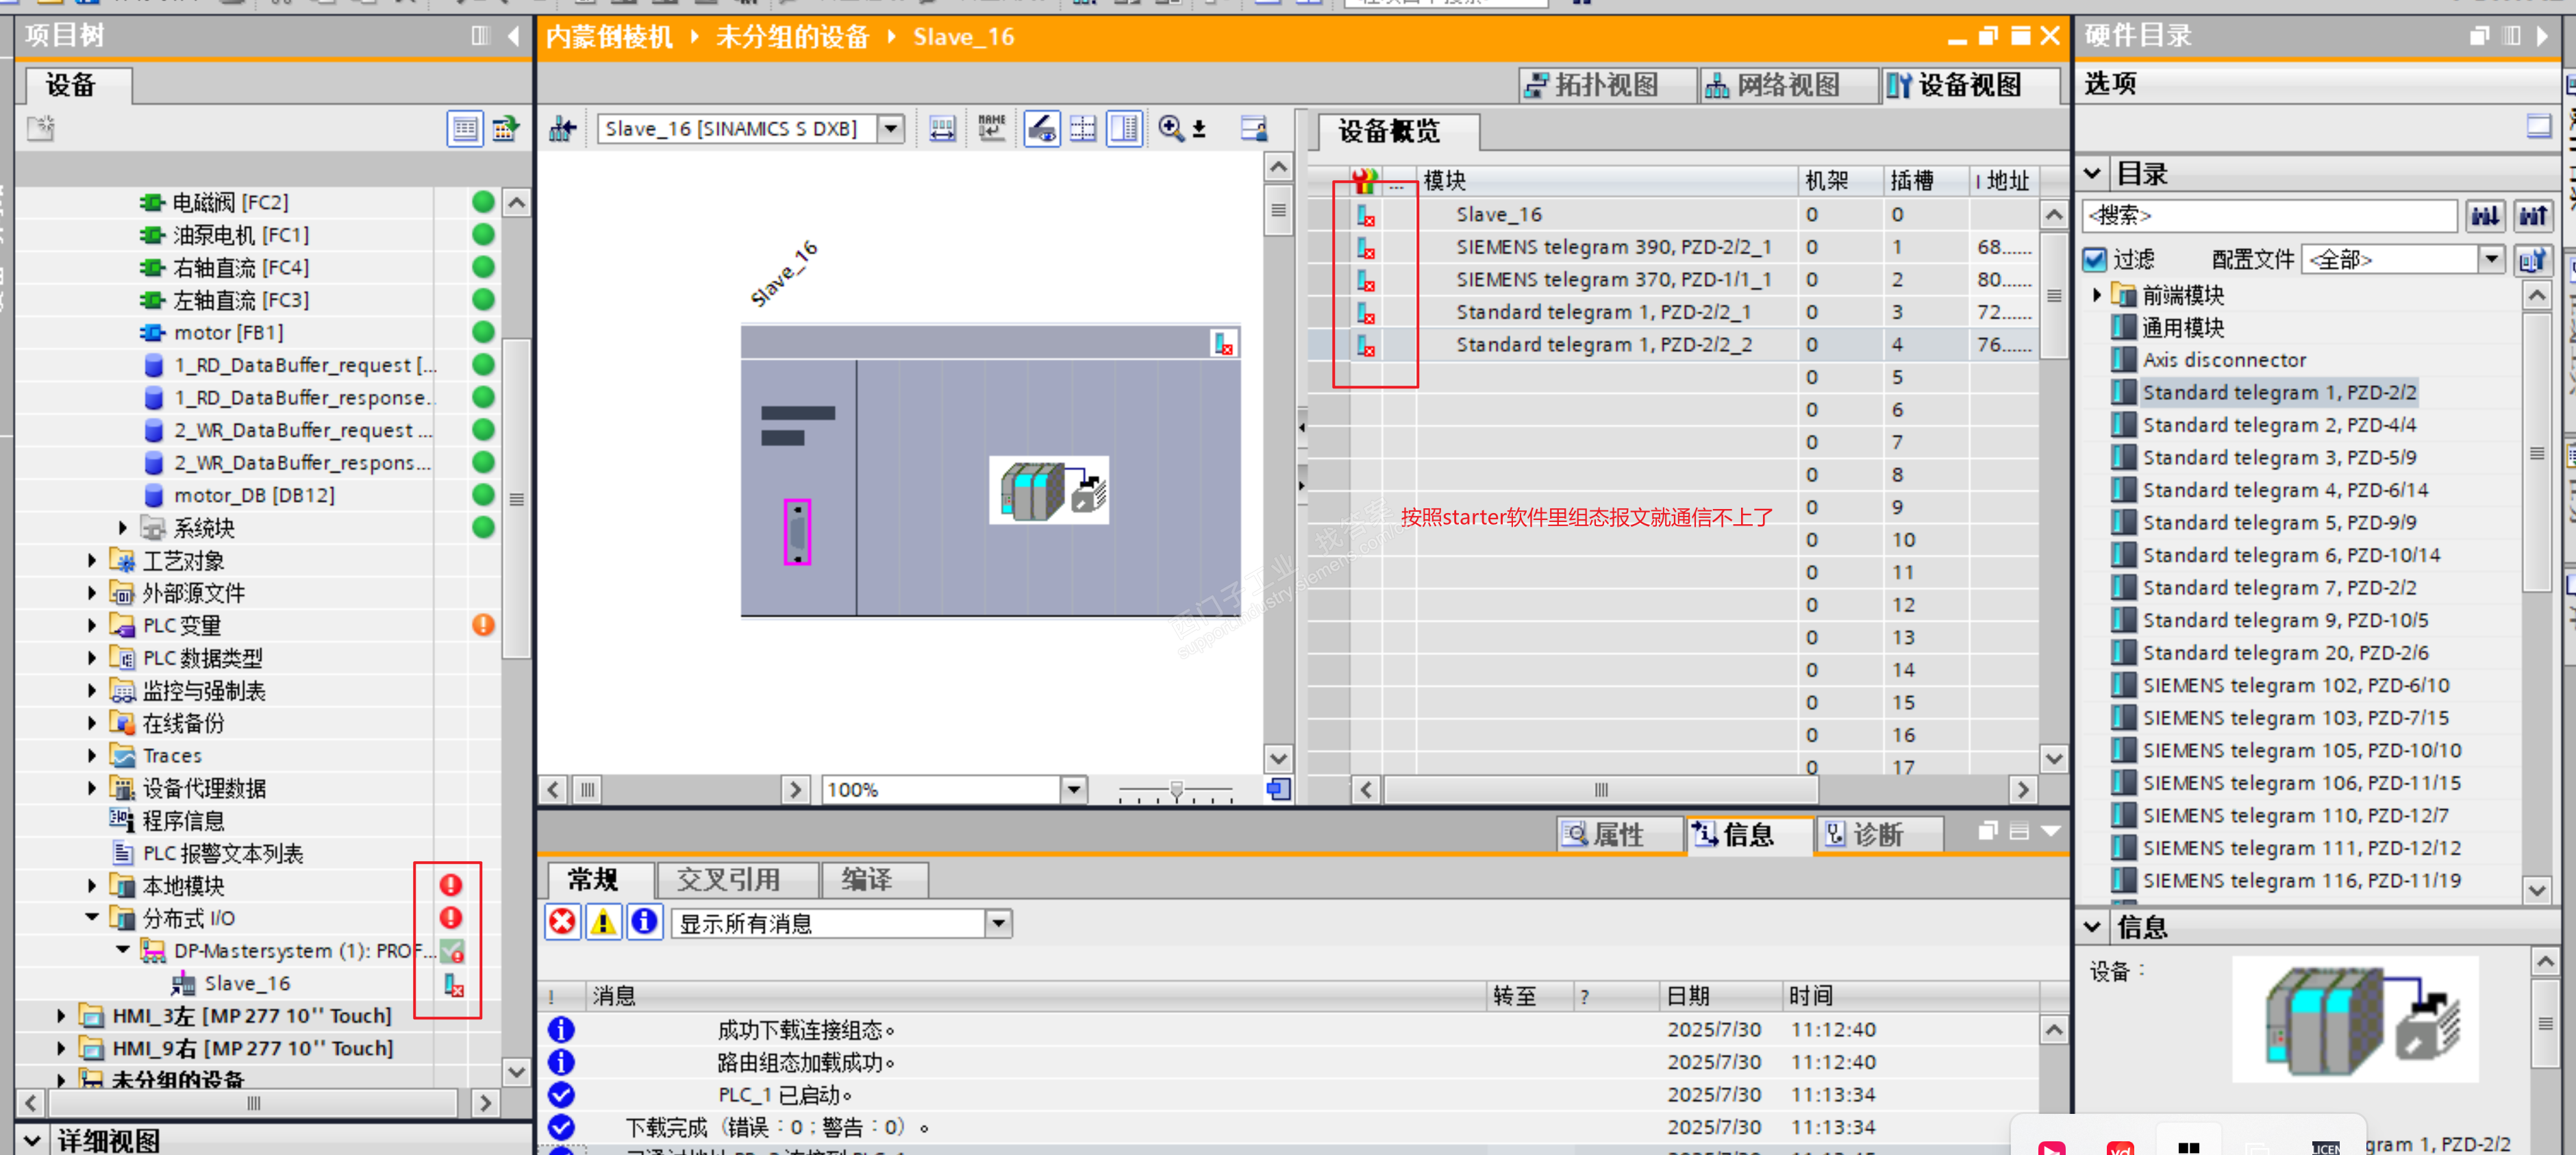The width and height of the screenshot is (2576, 1155).
Task: Click the show address areas icon in toolbar
Action: click(x=941, y=128)
